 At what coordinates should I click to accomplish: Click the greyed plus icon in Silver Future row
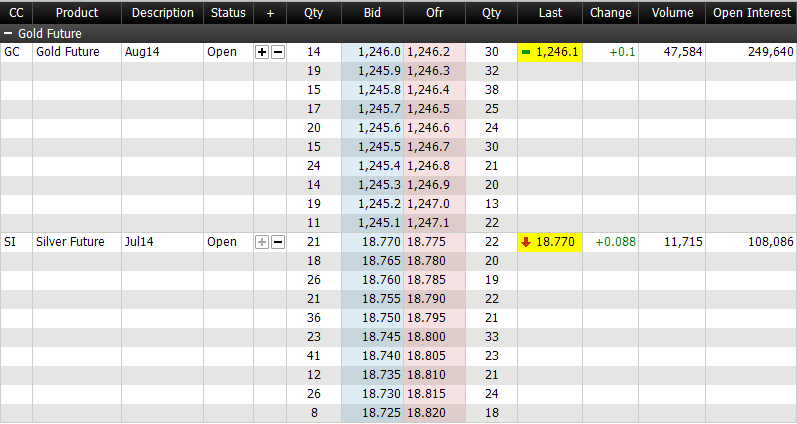262,242
